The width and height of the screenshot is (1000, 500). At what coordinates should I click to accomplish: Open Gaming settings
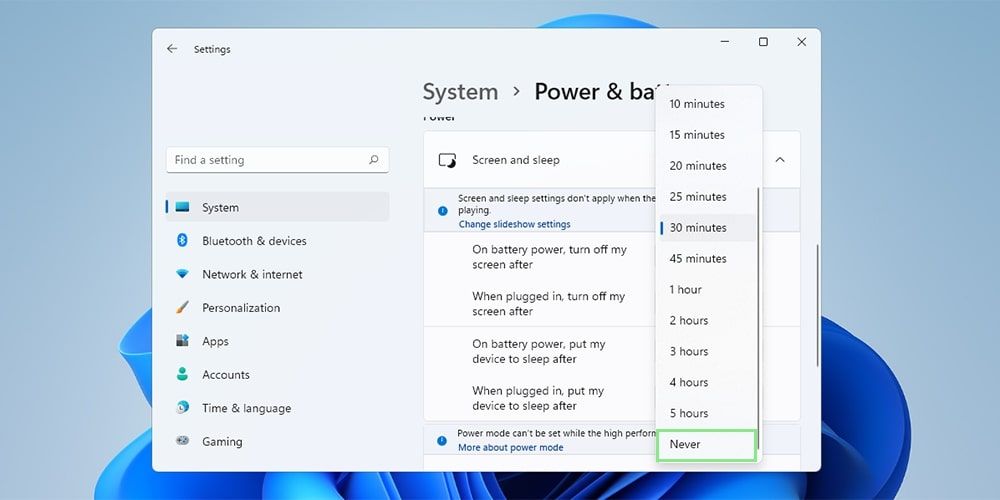tap(277, 441)
